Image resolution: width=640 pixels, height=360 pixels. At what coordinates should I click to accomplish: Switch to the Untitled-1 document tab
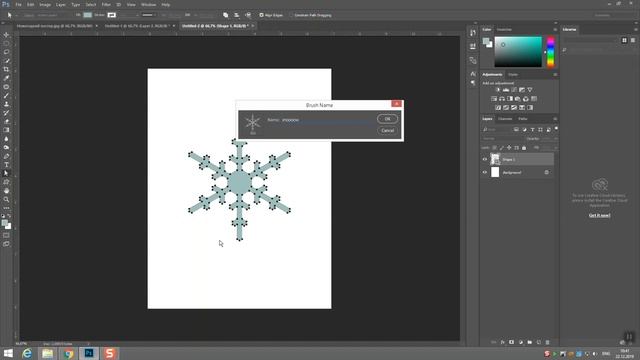click(x=137, y=26)
